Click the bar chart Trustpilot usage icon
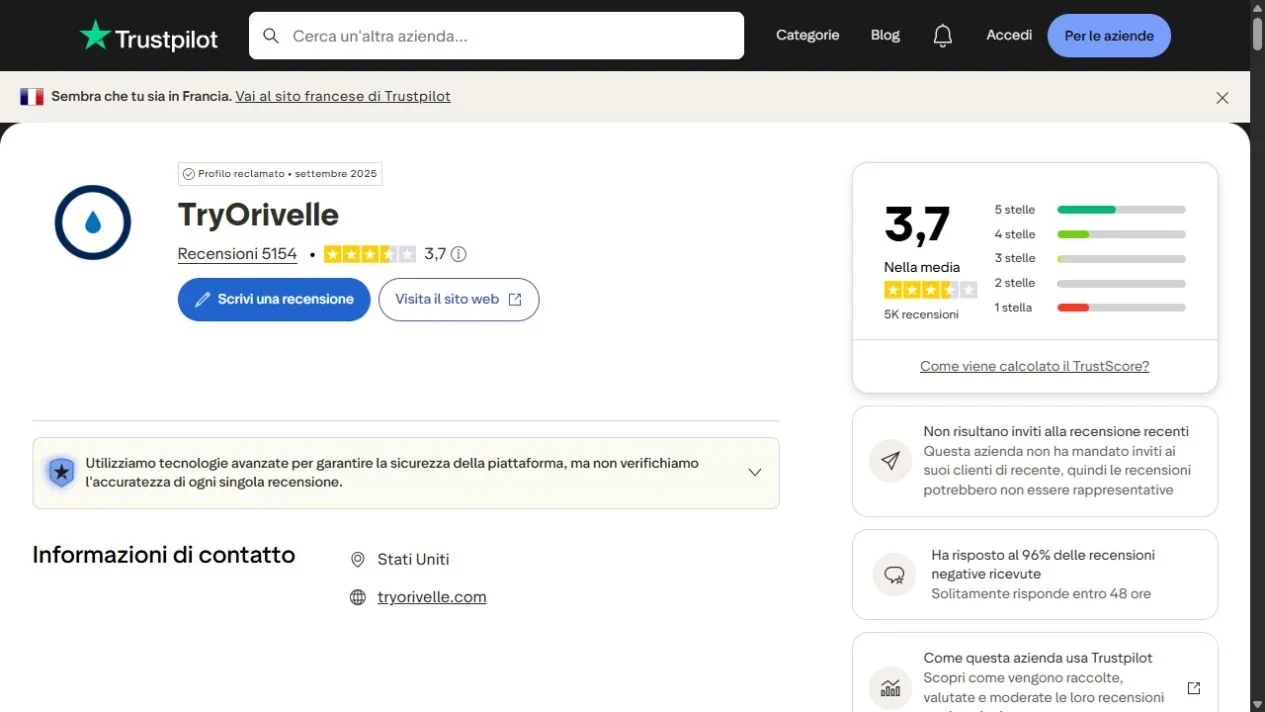 pos(890,688)
